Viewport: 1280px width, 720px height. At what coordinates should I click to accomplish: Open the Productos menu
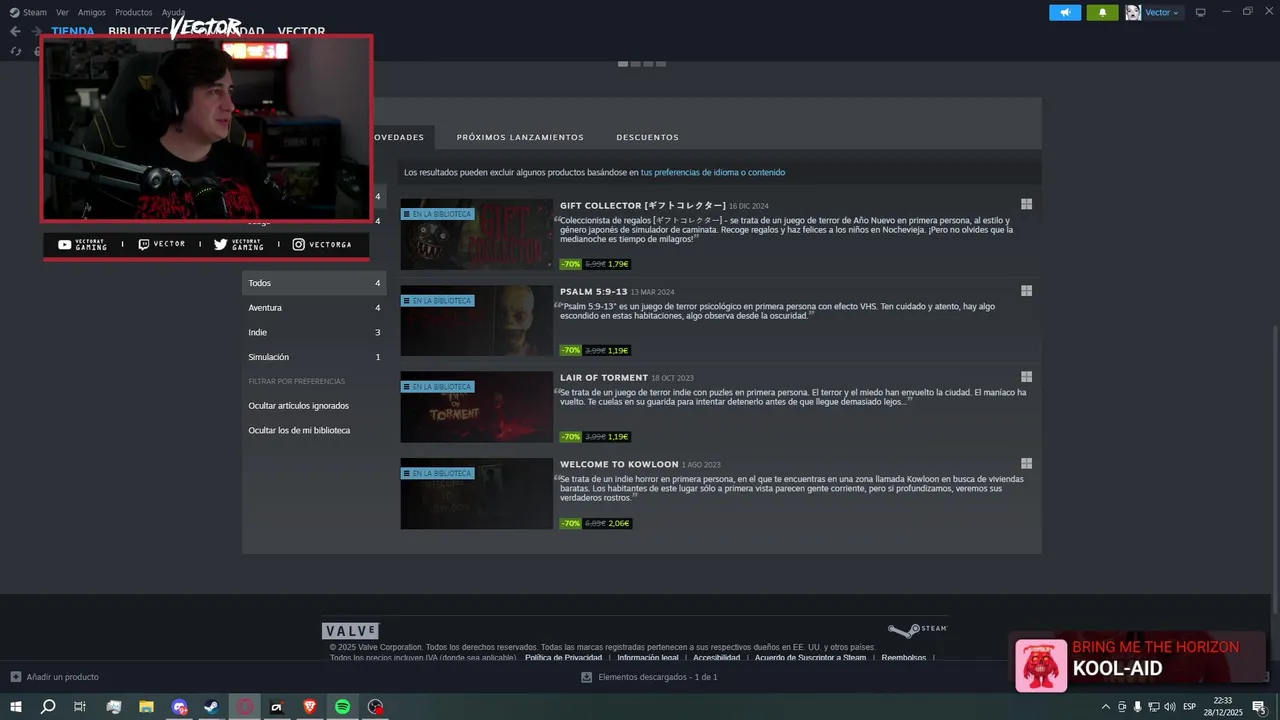click(x=134, y=12)
